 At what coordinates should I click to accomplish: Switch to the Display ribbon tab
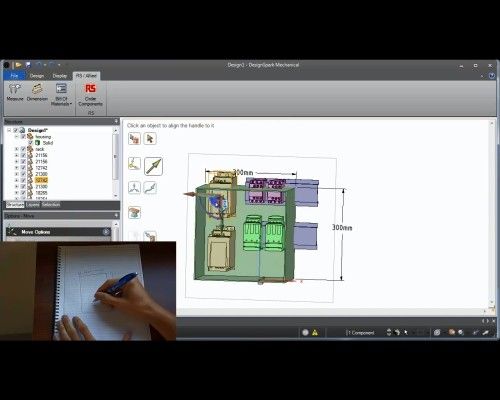pos(60,76)
